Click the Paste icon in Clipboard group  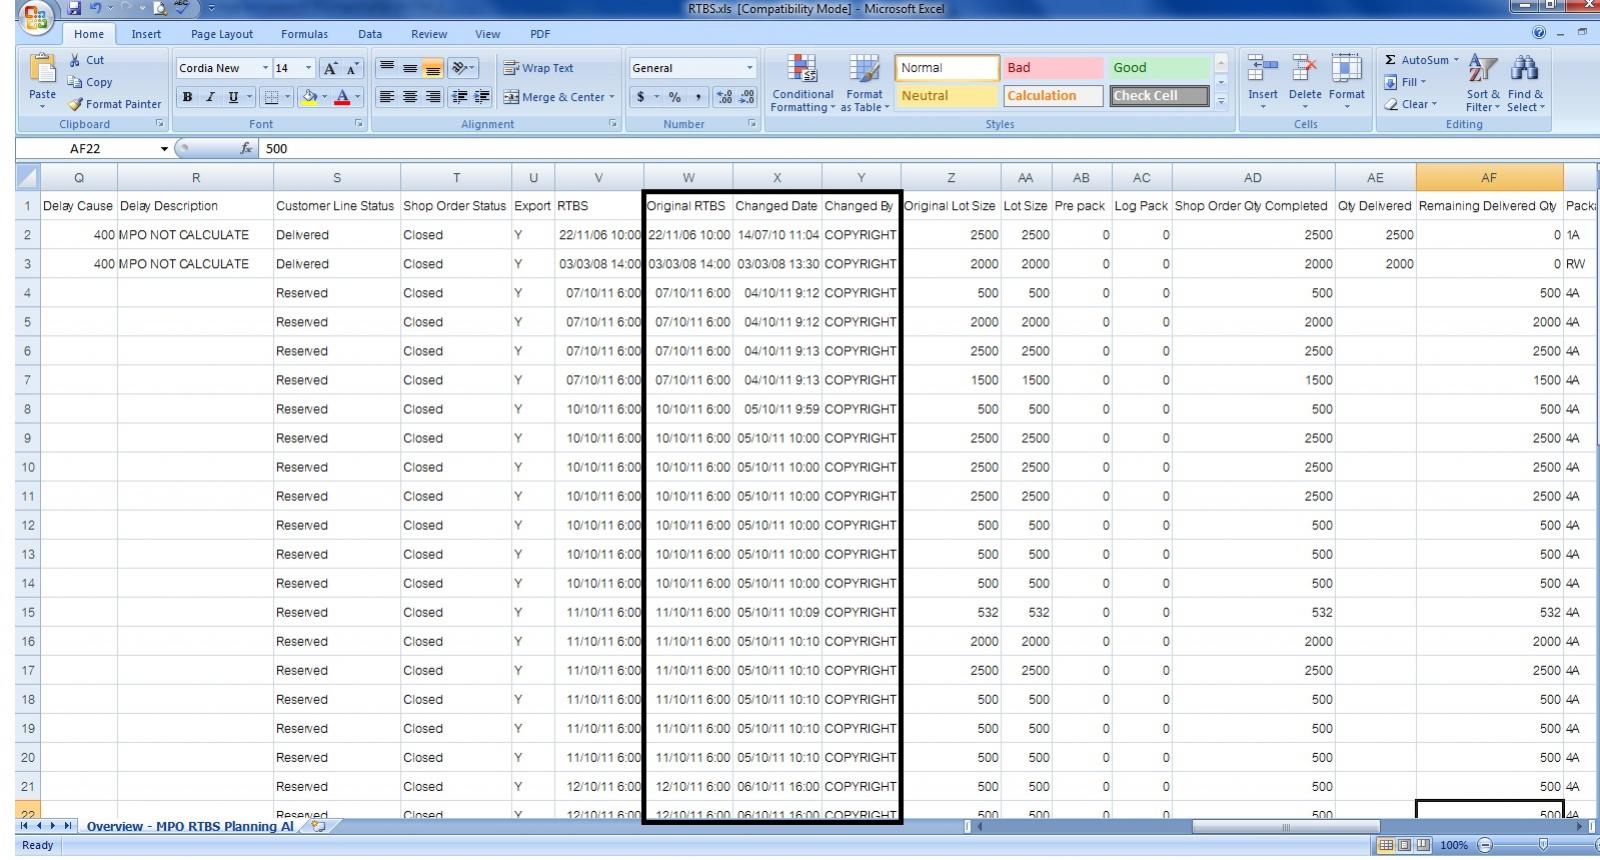click(x=42, y=72)
